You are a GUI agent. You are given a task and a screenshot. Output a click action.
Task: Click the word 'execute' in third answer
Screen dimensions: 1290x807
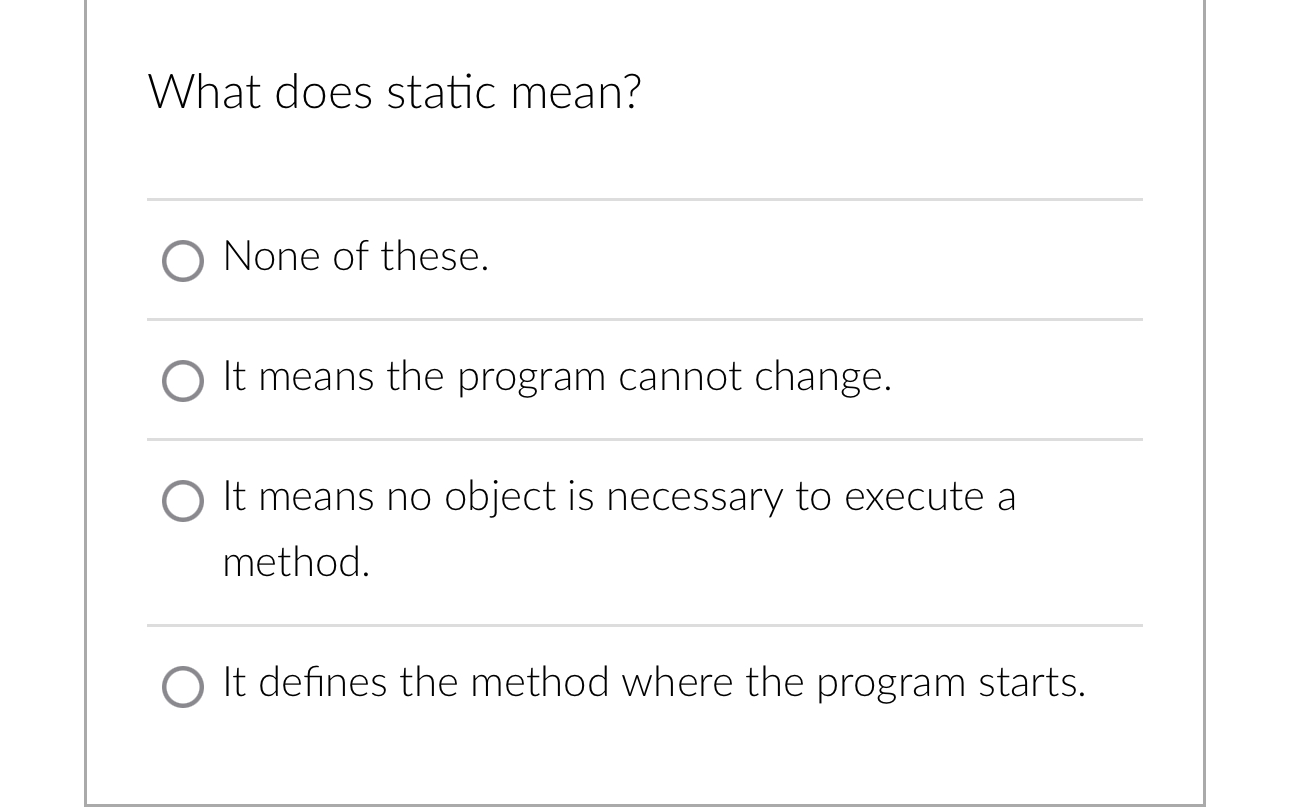click(914, 497)
